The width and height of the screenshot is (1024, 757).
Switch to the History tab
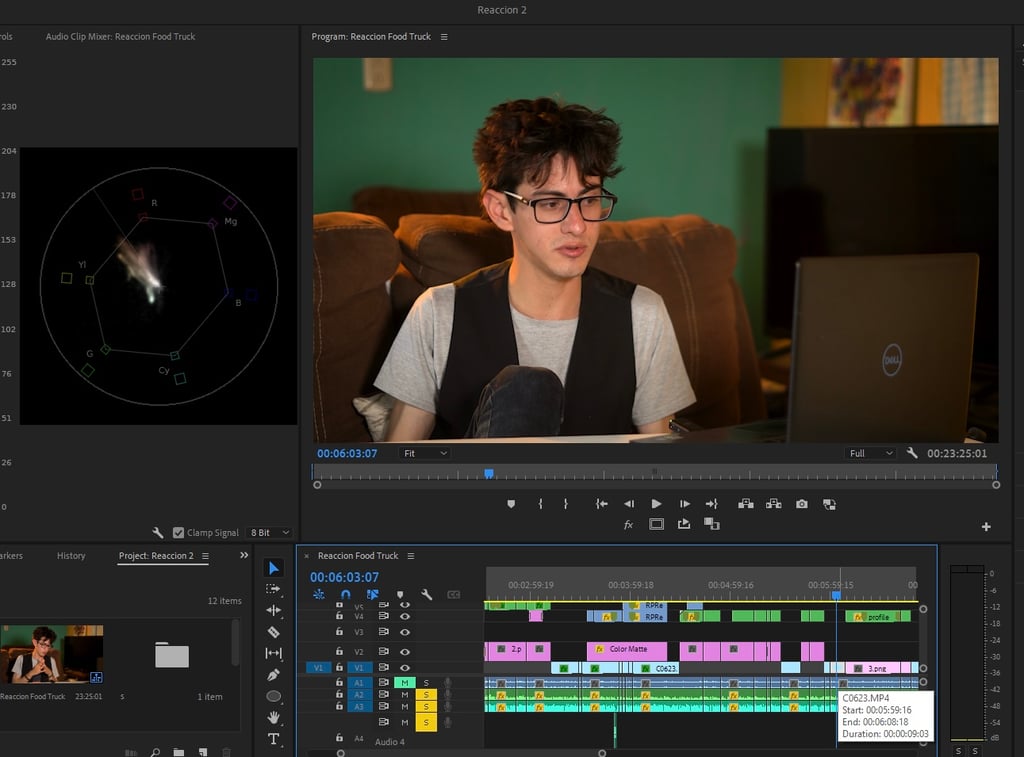71,556
